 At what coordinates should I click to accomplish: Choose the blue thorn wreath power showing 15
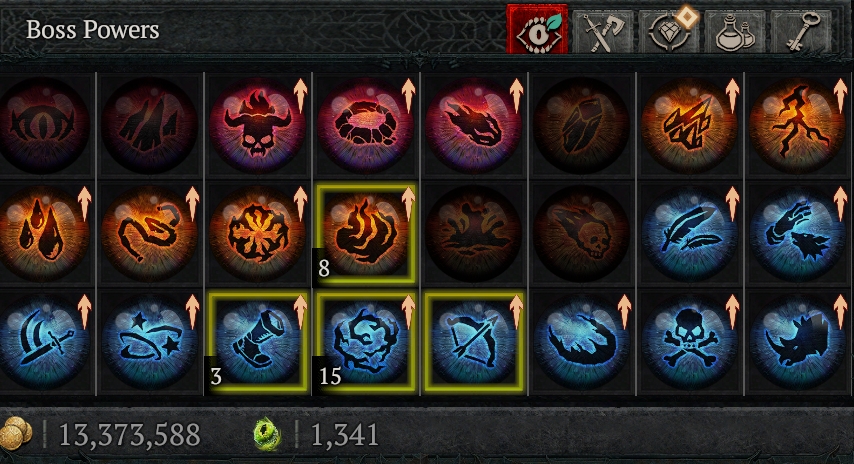(x=365, y=341)
